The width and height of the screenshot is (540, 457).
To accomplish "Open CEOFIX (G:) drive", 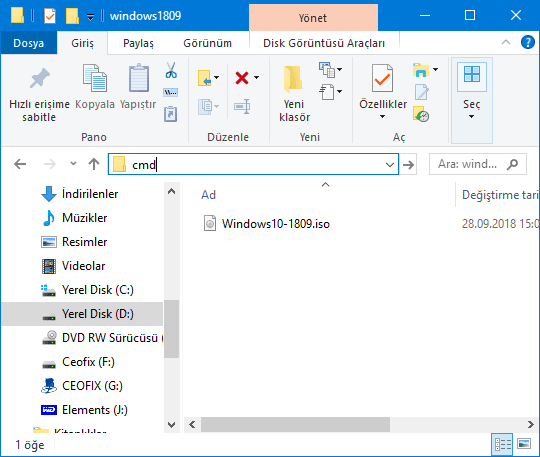I will (x=82, y=386).
